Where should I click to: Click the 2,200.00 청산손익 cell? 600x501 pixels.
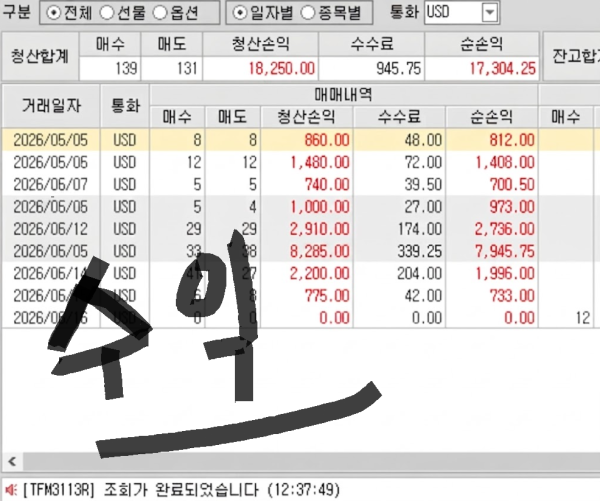coord(307,273)
